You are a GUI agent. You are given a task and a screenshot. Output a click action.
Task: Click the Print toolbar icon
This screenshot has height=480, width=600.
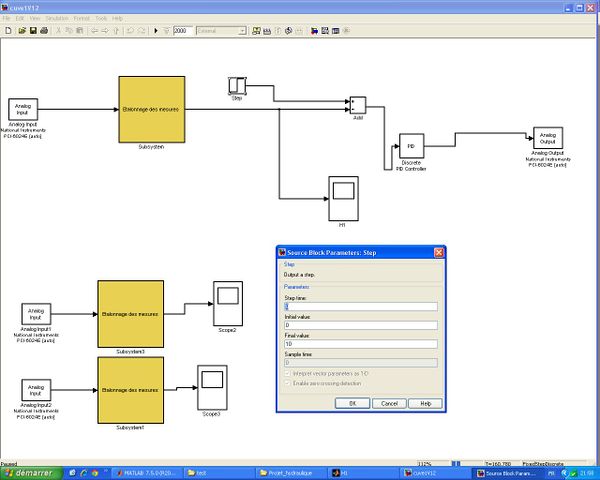44,31
